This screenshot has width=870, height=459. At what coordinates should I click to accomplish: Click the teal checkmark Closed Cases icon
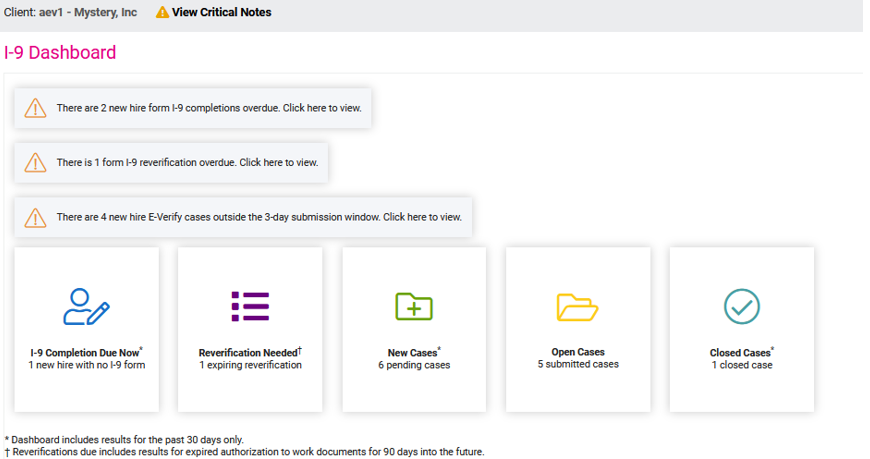coord(742,306)
